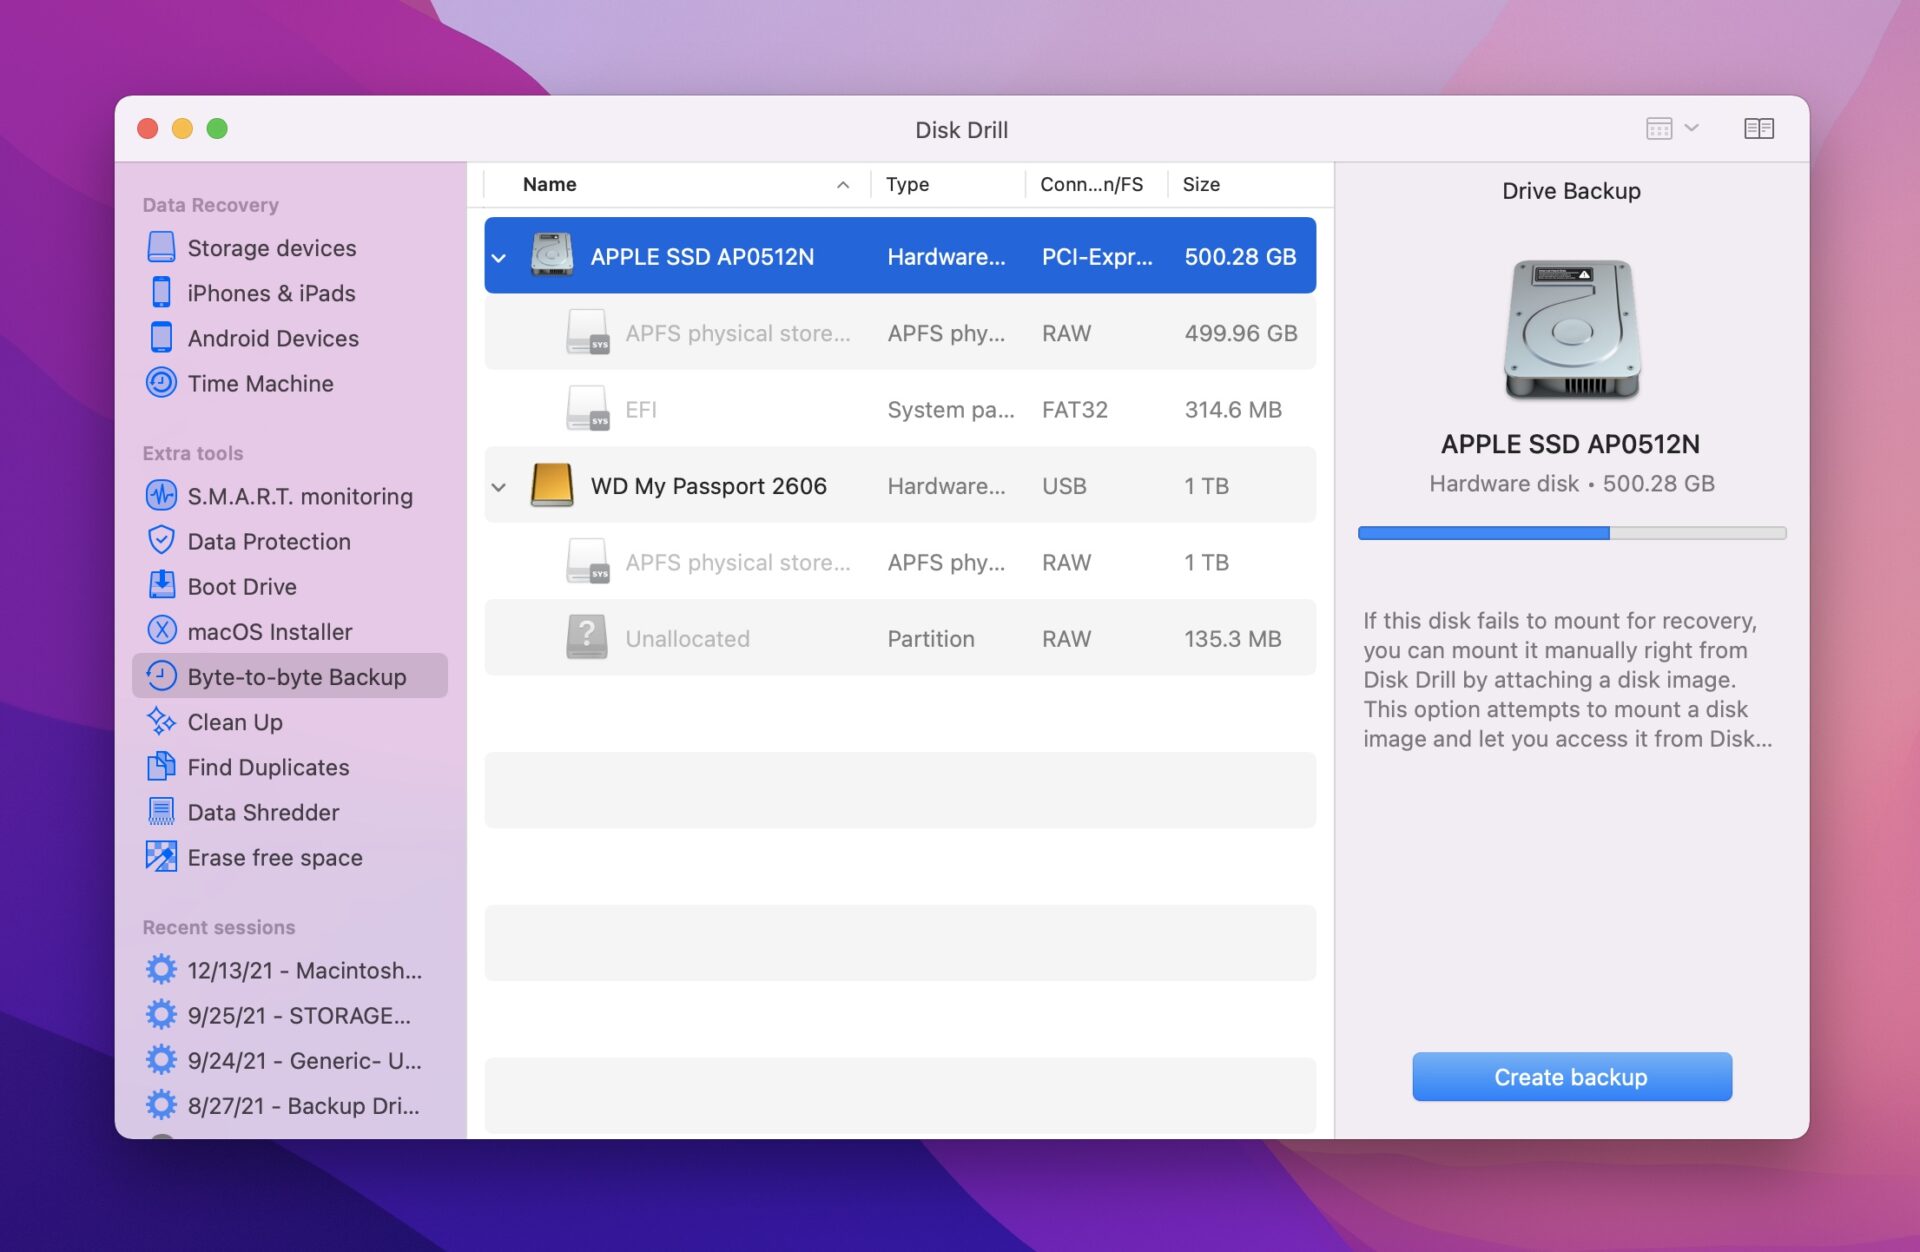1920x1252 pixels.
Task: Select the S.M.A.R.T. monitoring icon
Action: [162, 495]
